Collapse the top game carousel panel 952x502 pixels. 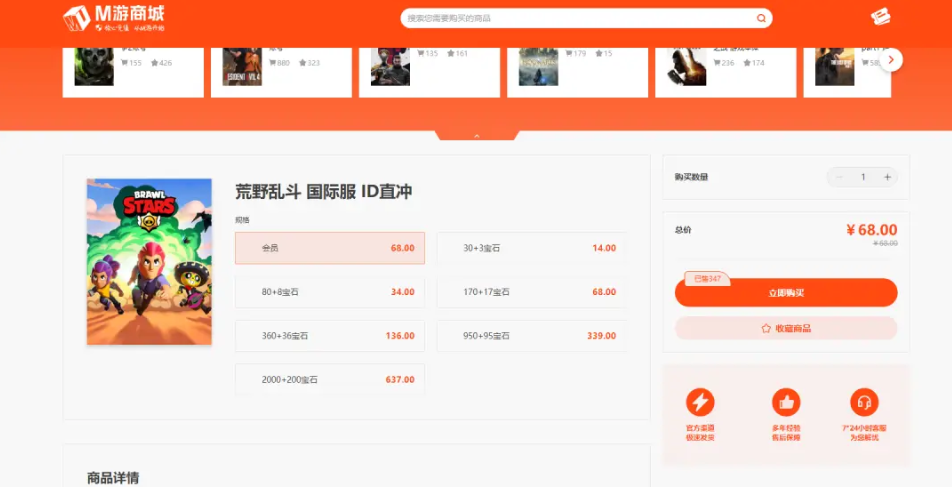(x=476, y=135)
